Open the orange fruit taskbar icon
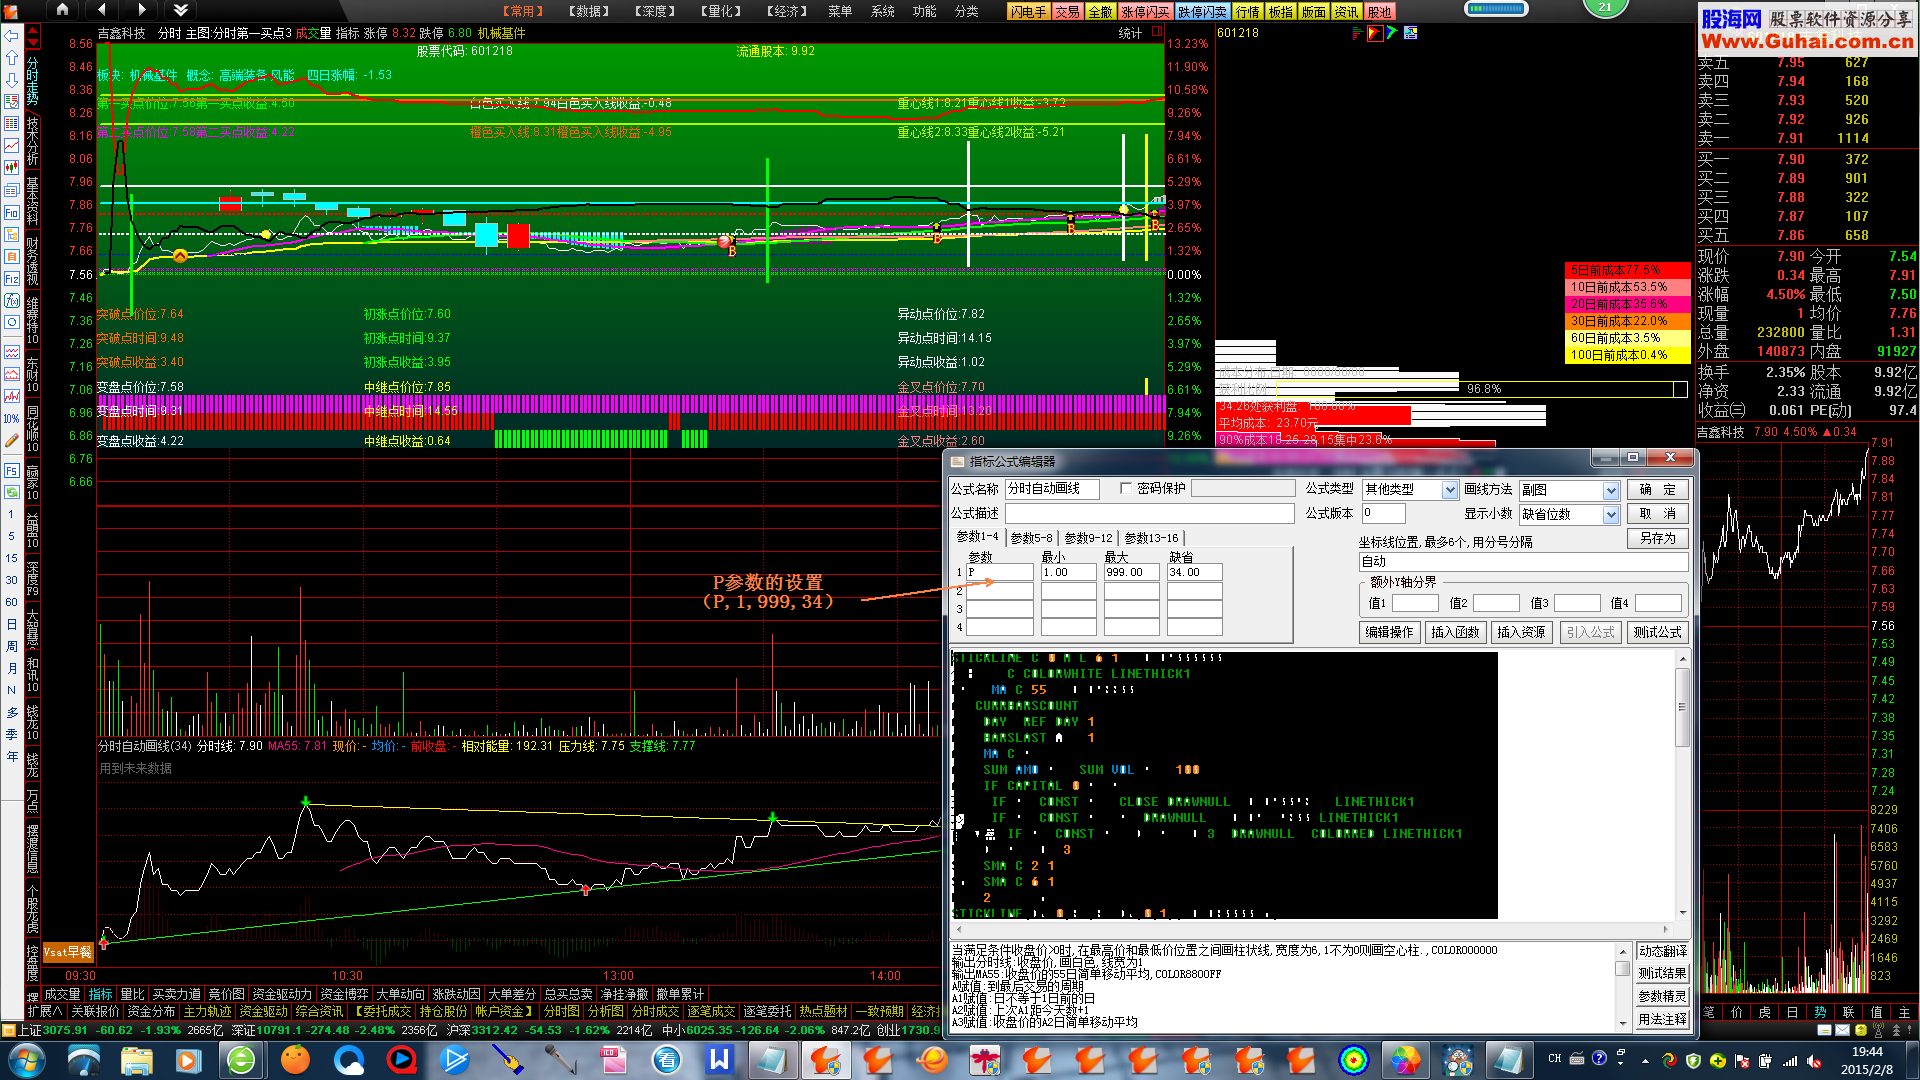Screen dimensions: 1920x1080 (x=295, y=1060)
